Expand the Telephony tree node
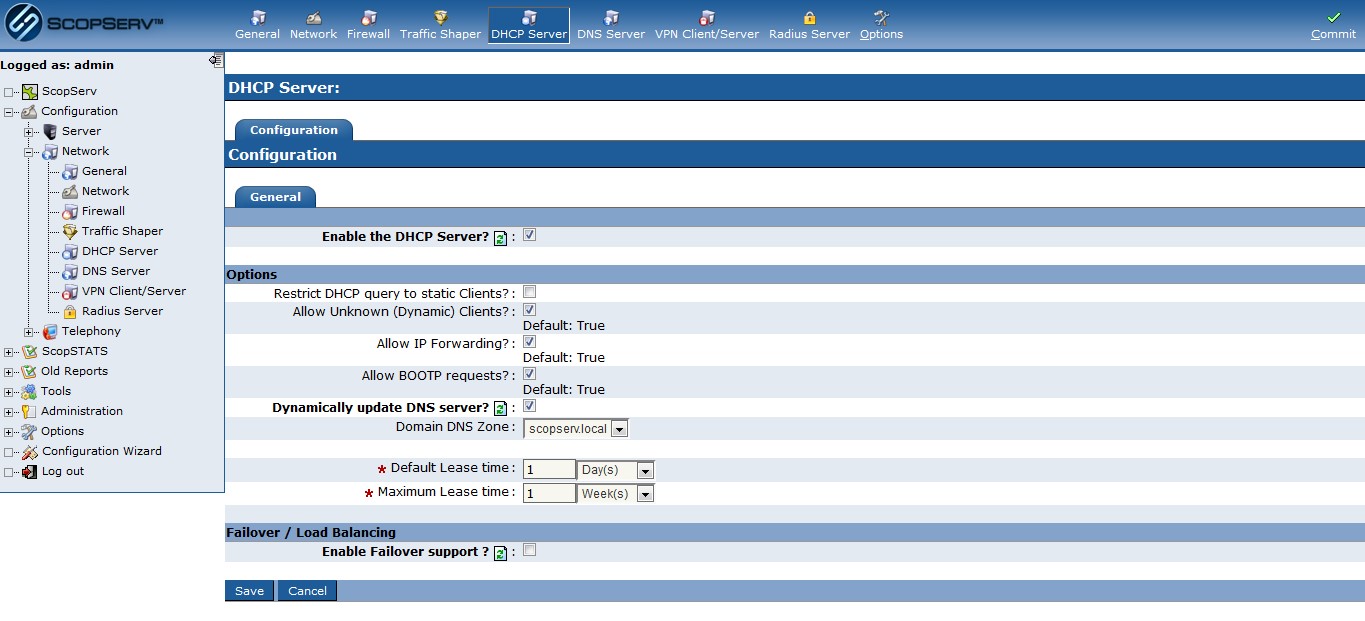Viewport: 1365px width, 621px height. [x=29, y=332]
